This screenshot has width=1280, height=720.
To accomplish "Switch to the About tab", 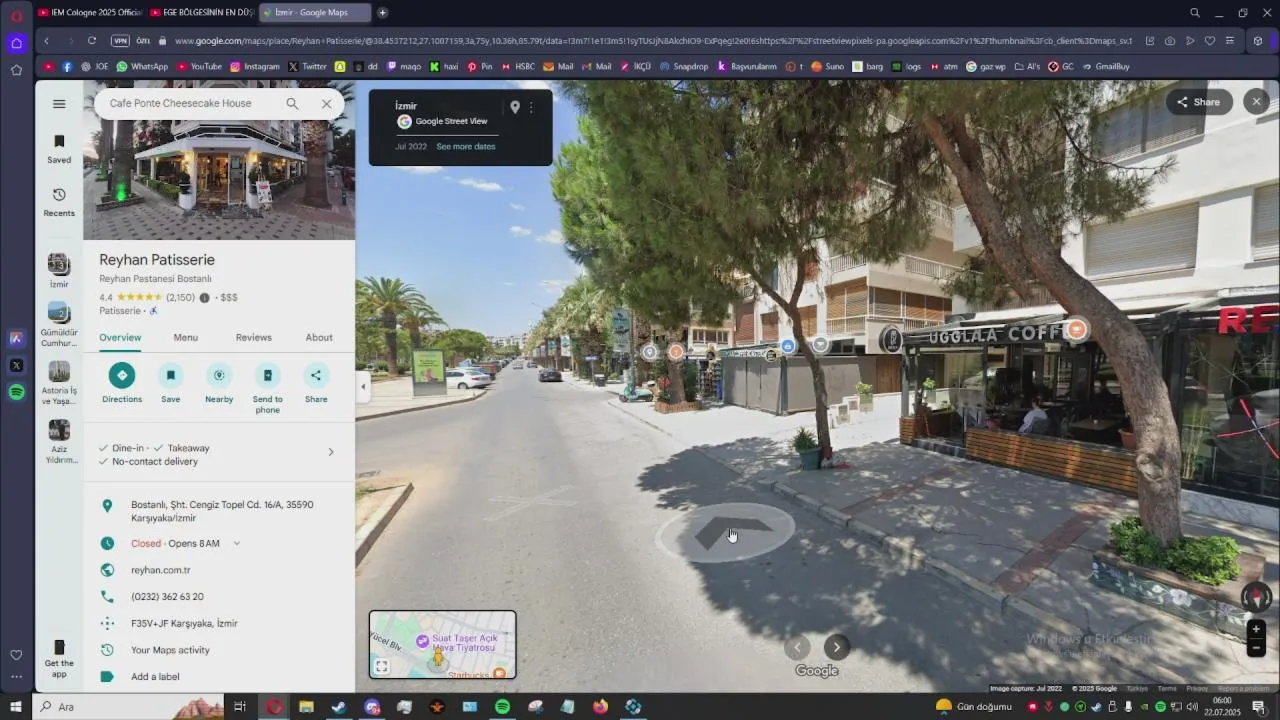I will (319, 338).
